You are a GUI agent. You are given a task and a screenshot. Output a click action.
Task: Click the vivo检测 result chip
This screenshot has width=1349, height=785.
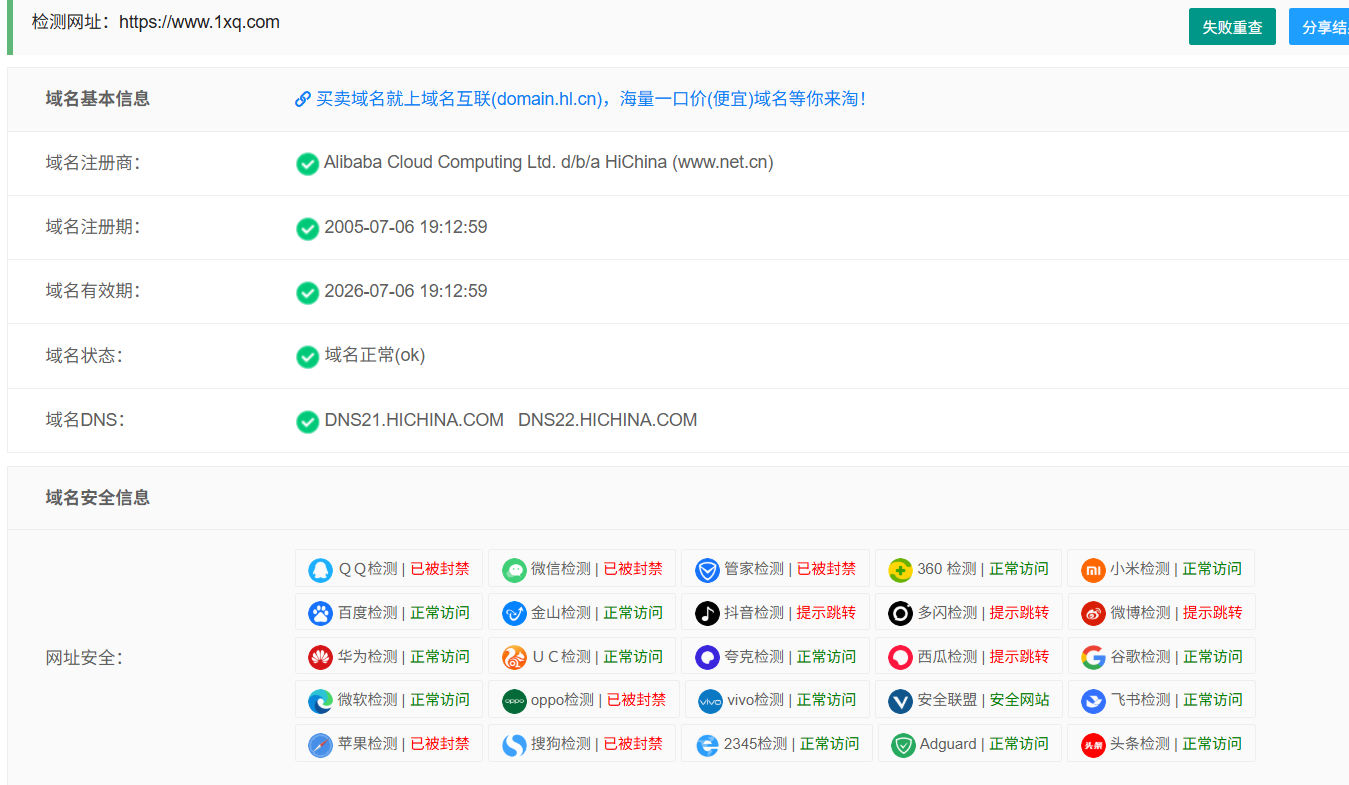pyautogui.click(x=776, y=700)
